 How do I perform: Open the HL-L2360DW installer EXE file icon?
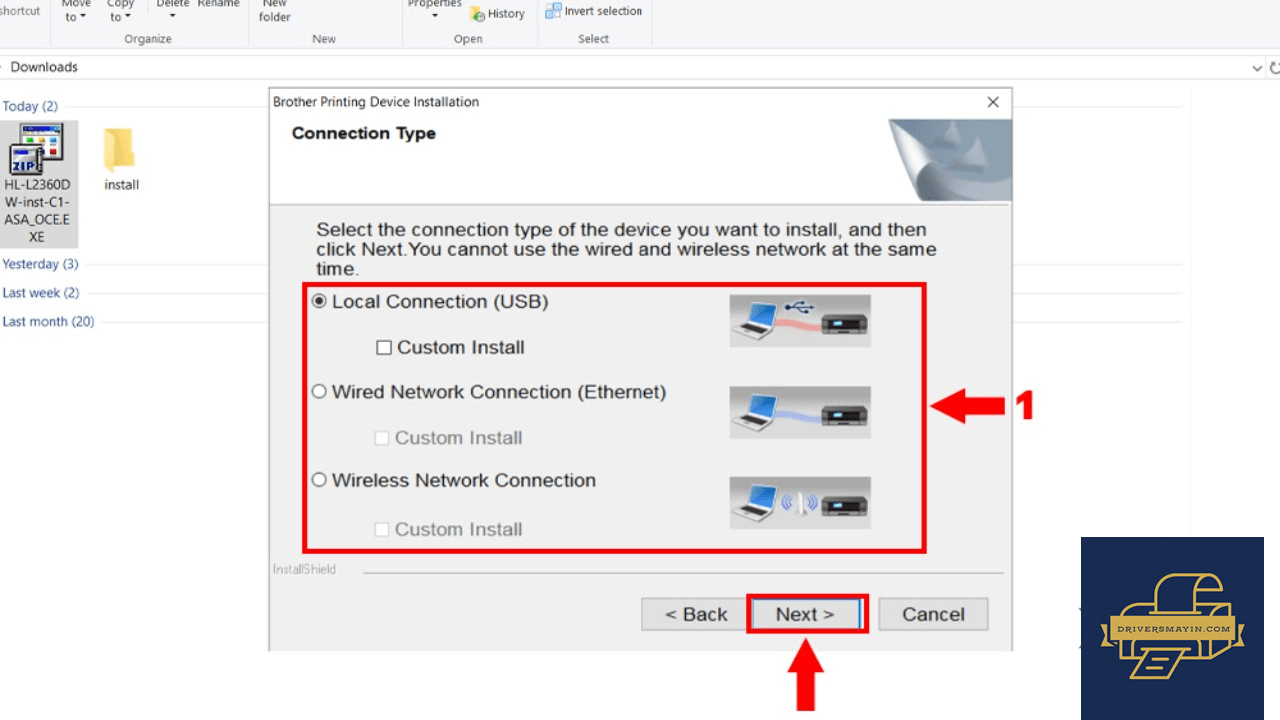(x=38, y=184)
